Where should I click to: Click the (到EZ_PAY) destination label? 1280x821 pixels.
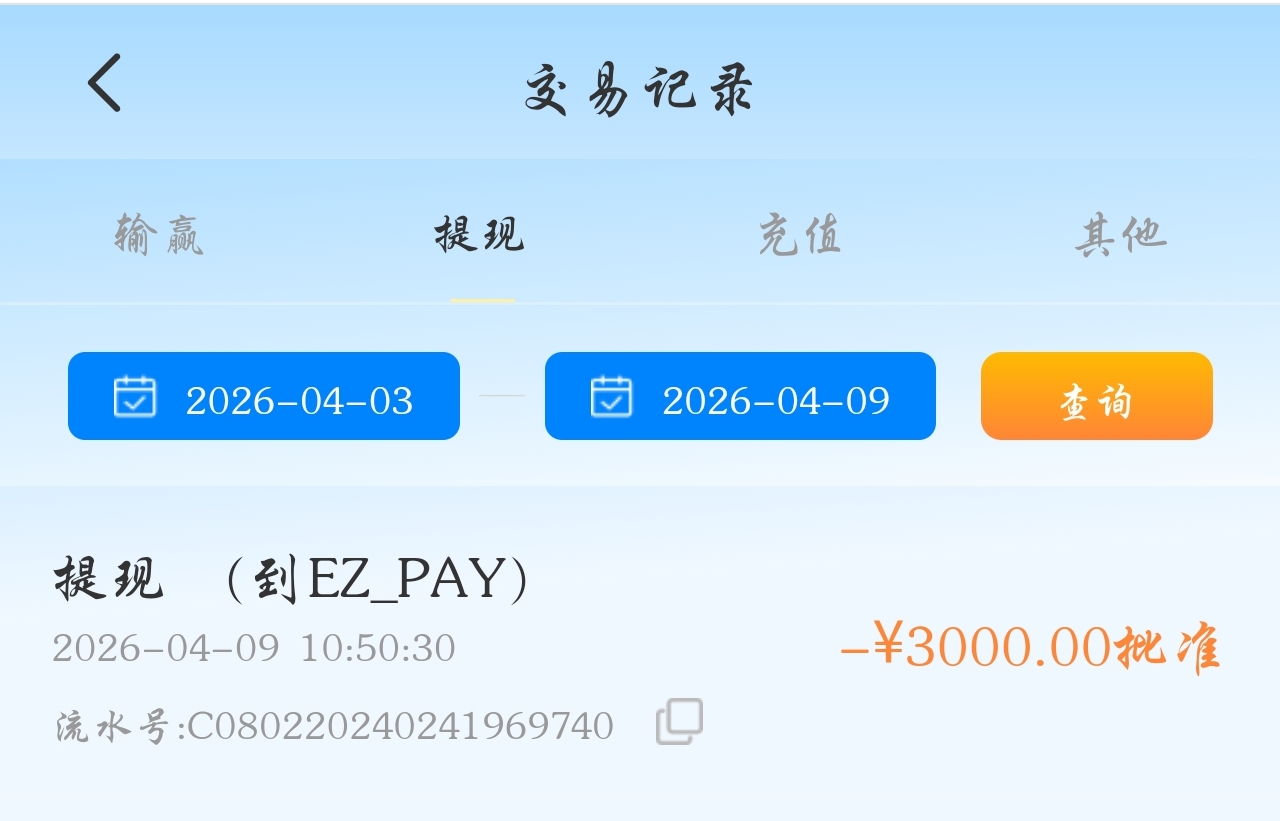coord(377,579)
